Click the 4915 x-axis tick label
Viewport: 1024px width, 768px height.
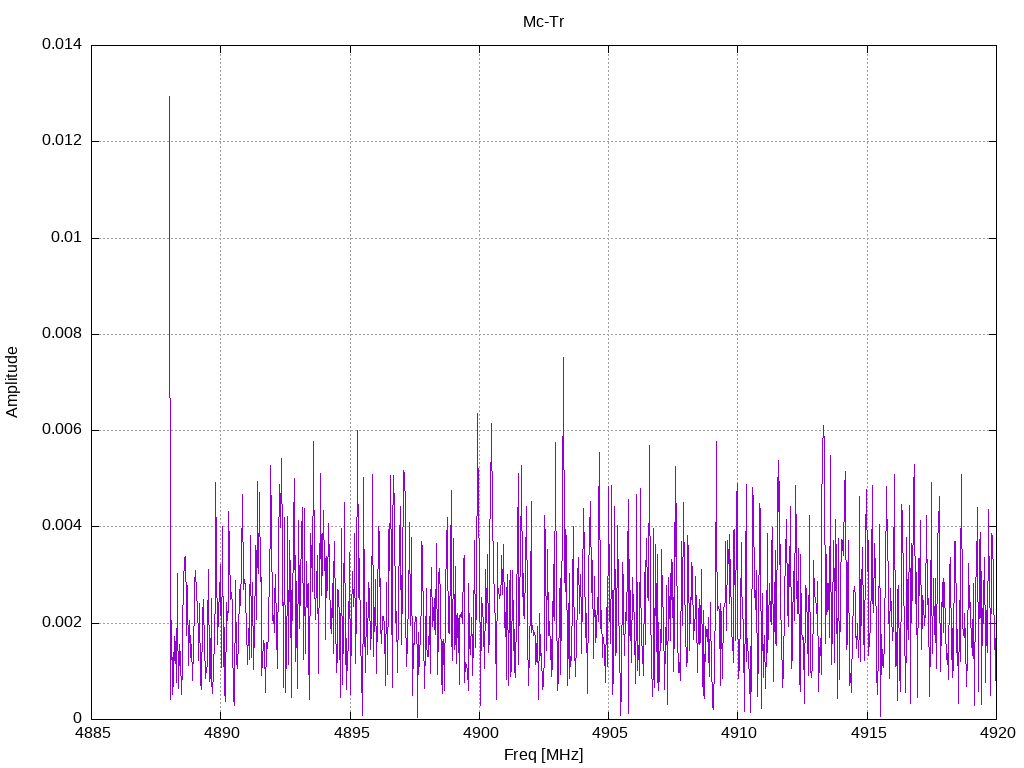867,733
